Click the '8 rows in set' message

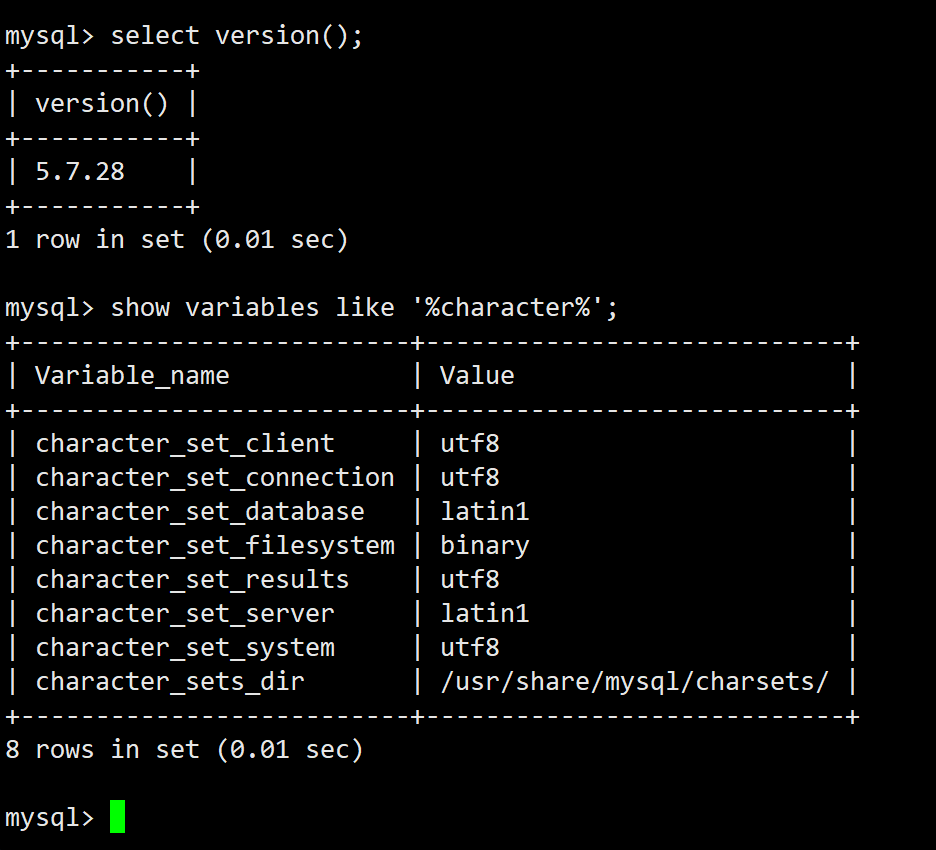183,749
